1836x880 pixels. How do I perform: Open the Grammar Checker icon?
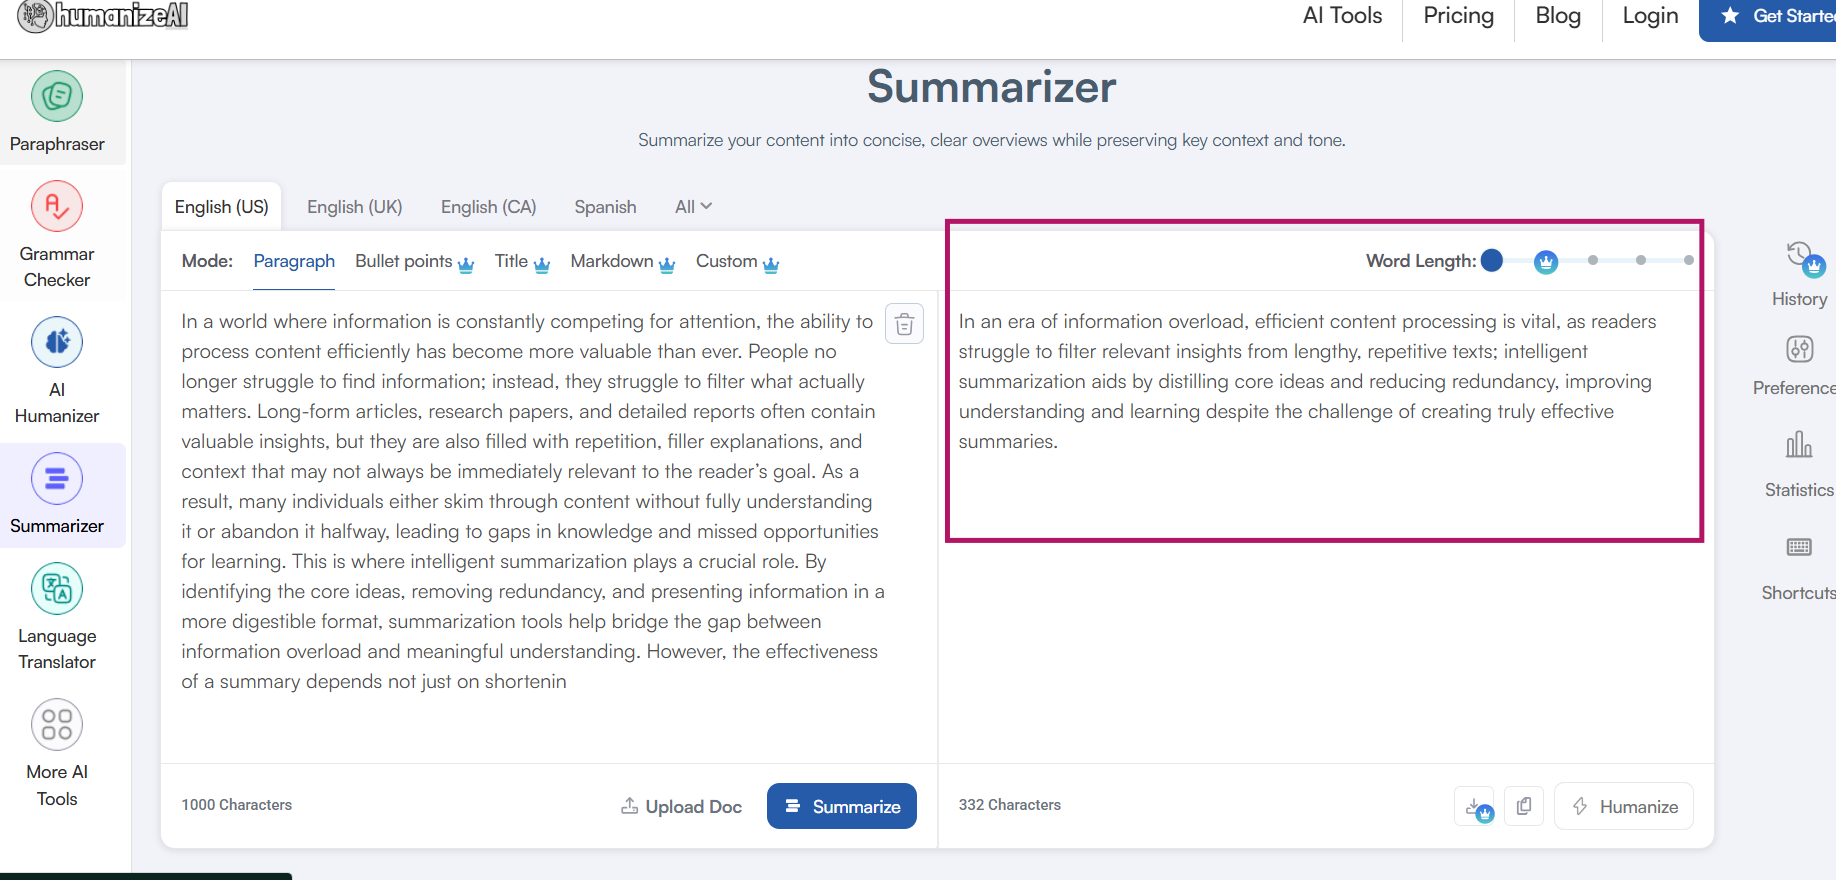point(57,207)
